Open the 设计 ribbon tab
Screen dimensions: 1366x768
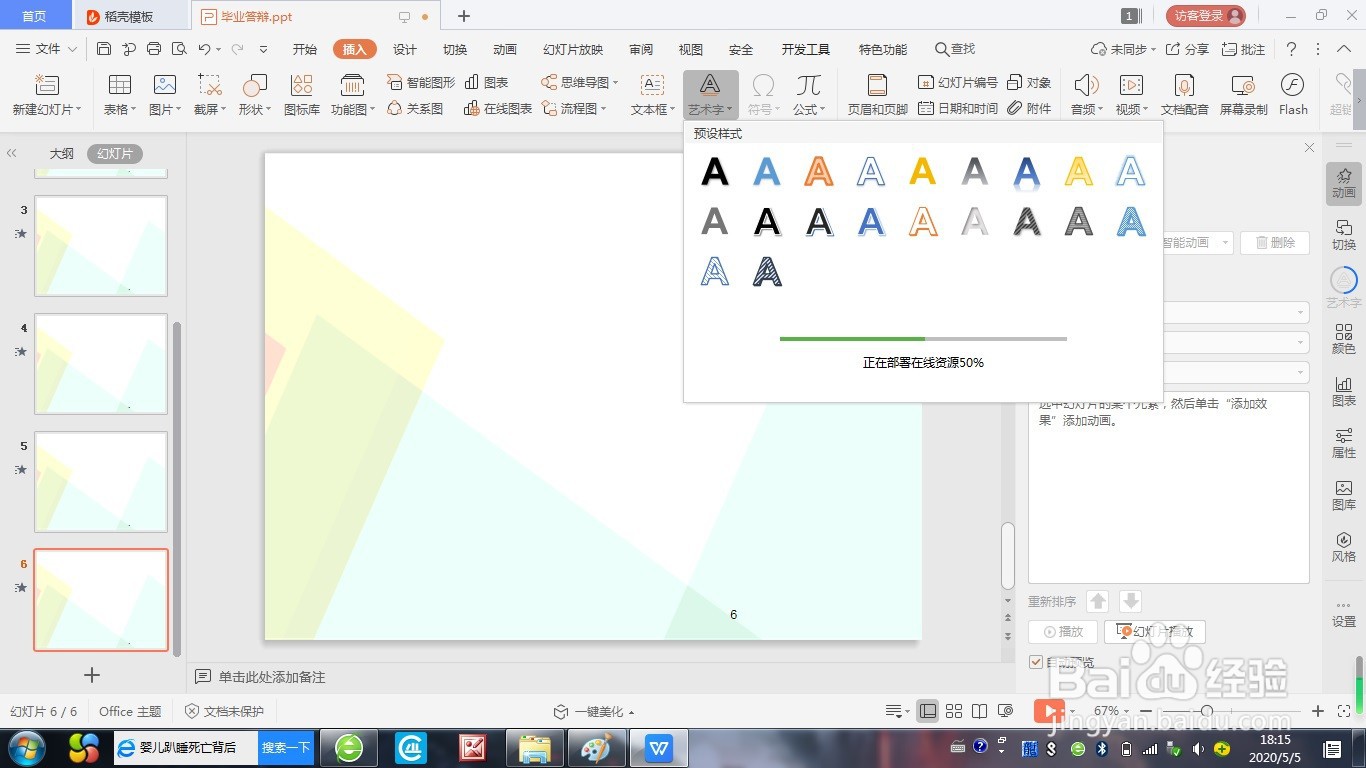click(405, 49)
